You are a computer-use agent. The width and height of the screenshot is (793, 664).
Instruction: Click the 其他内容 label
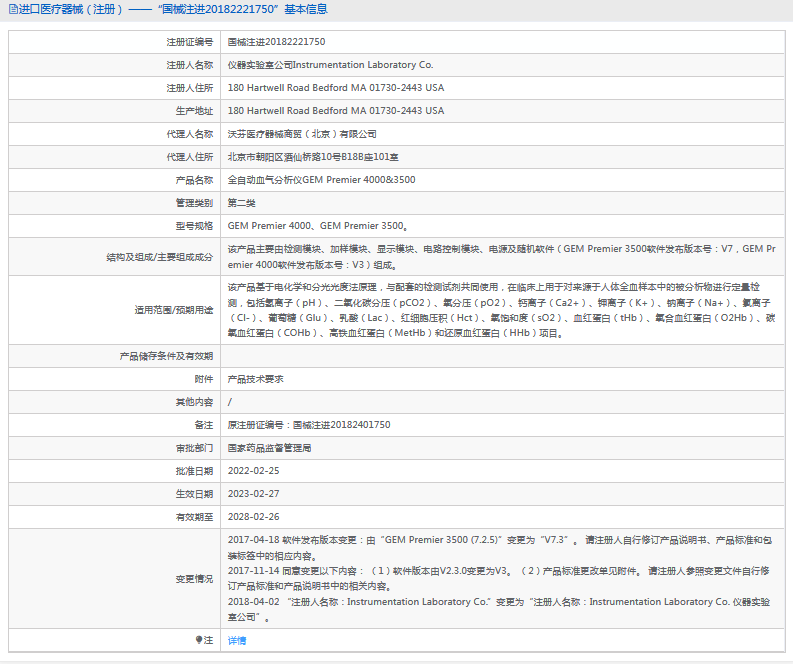click(x=194, y=402)
